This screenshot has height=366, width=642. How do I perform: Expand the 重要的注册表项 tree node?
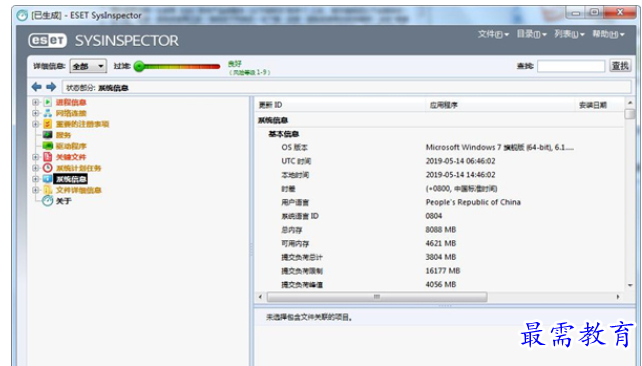coord(36,124)
